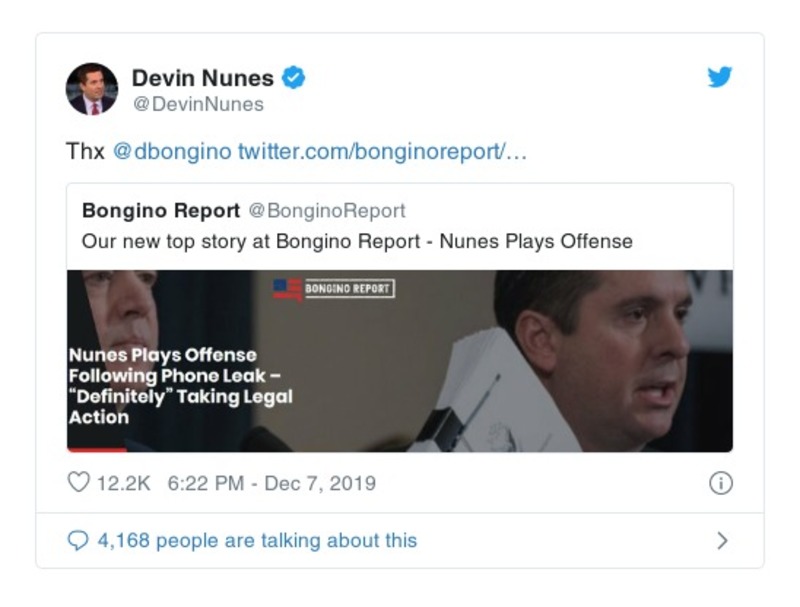800x607 pixels.
Task: View '4,168 people are talking about this'
Action: click(x=257, y=540)
